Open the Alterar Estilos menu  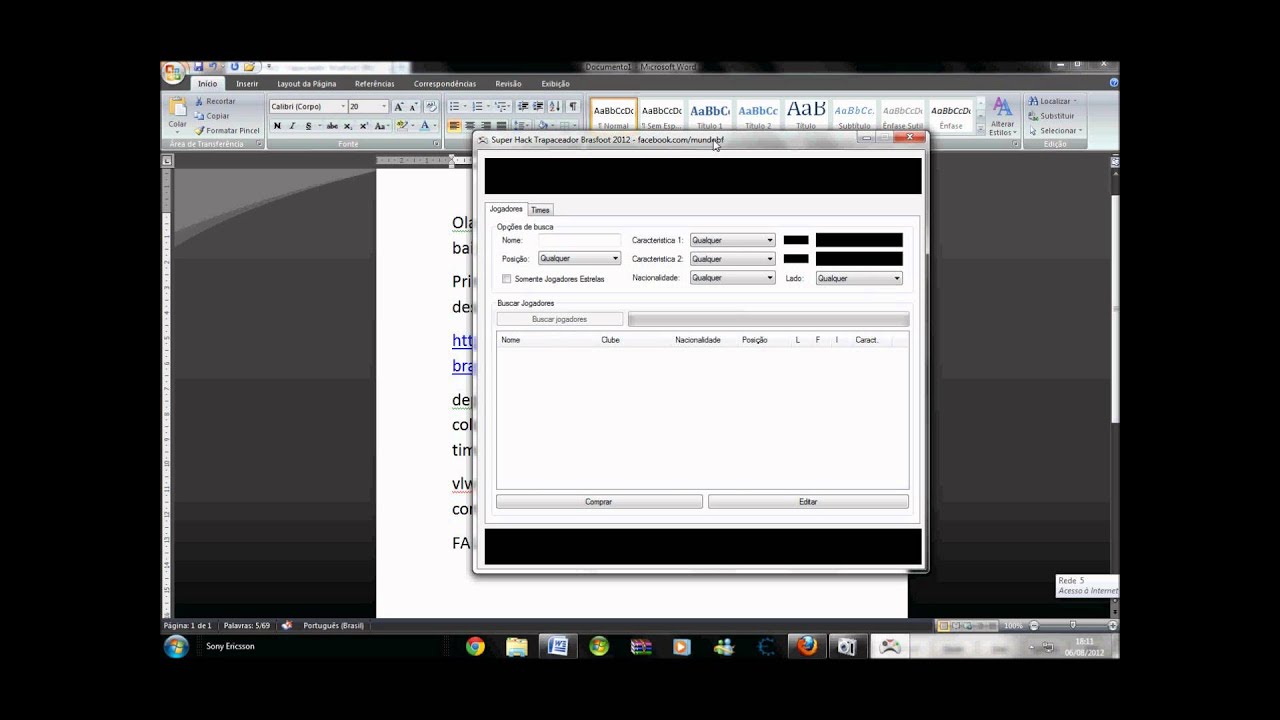click(x=1002, y=116)
